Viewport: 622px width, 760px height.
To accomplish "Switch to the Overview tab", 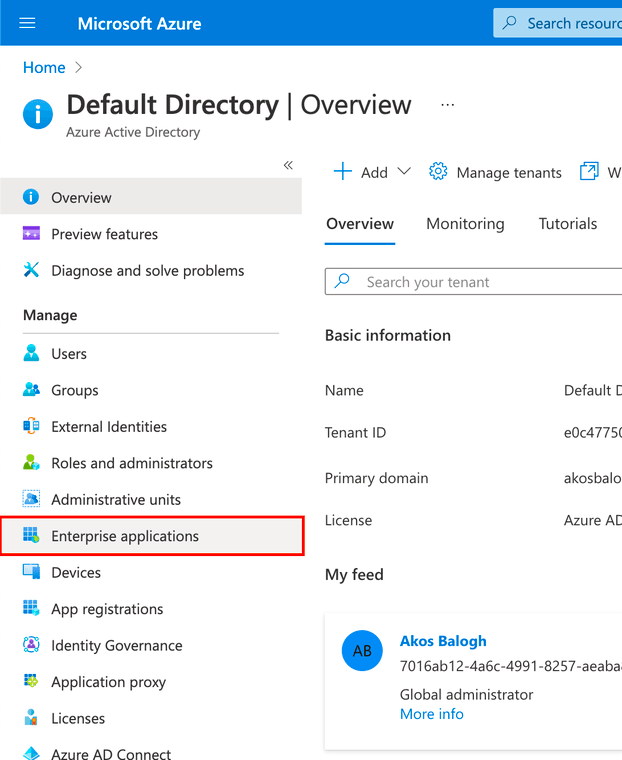I will [x=360, y=223].
